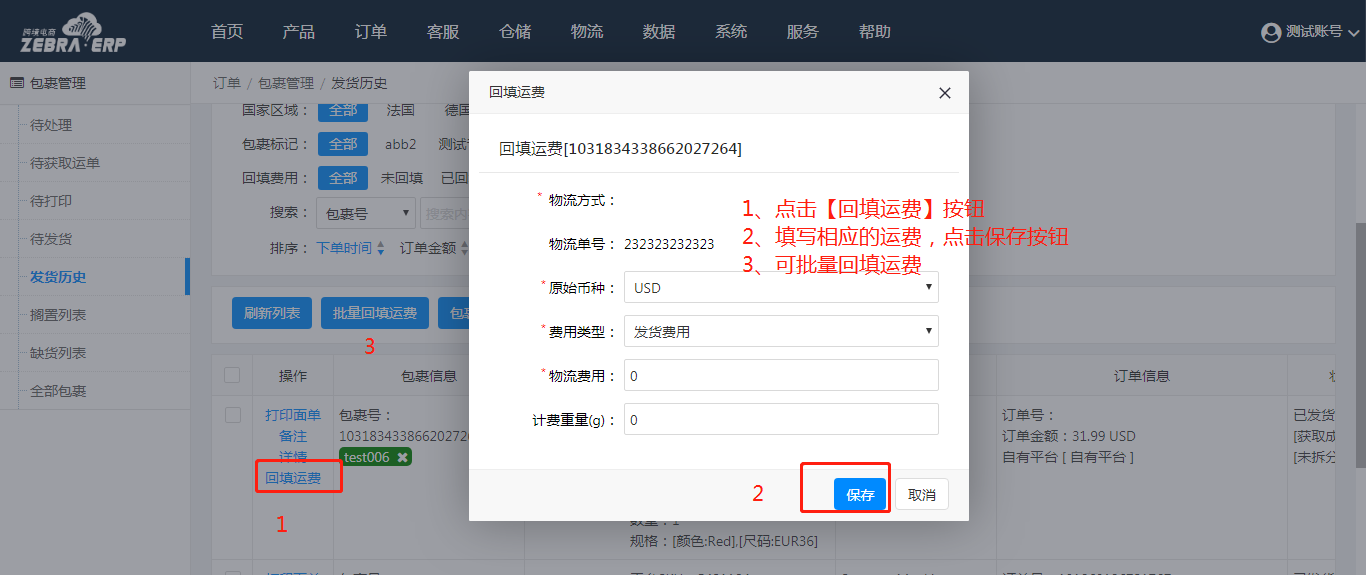The height and width of the screenshot is (575, 1366).
Task: Click sort arrows next to 下单时间
Action: (x=380, y=248)
